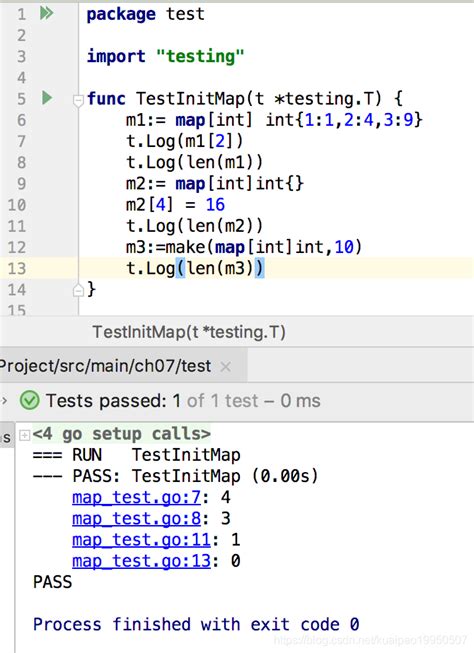The image size is (474, 653).
Task: Click the line 13 number in the gutter
Action: [x=17, y=269]
